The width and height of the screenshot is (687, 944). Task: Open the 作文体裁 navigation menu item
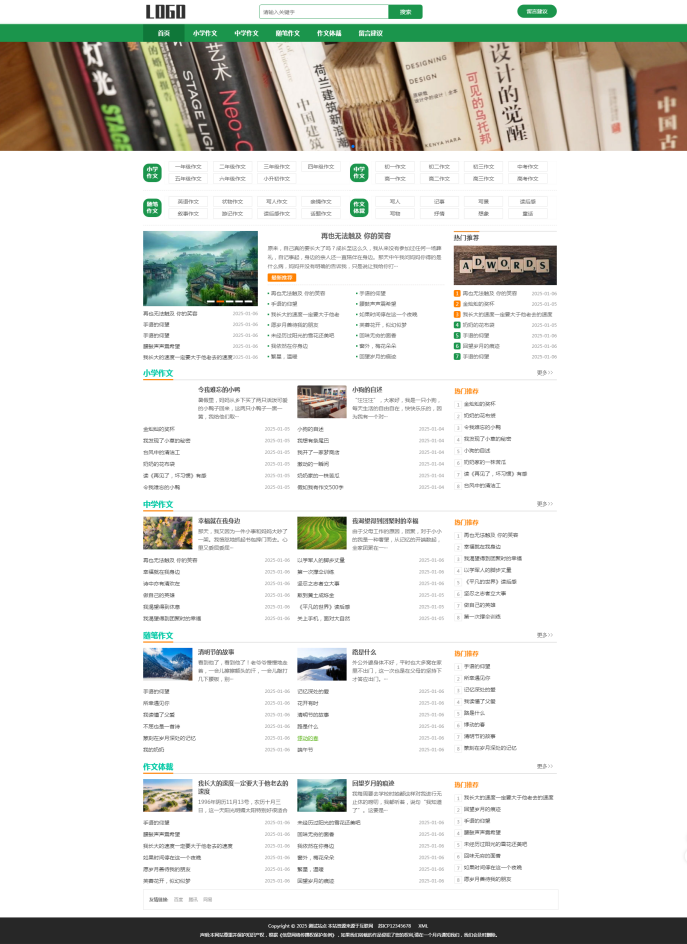coord(329,33)
